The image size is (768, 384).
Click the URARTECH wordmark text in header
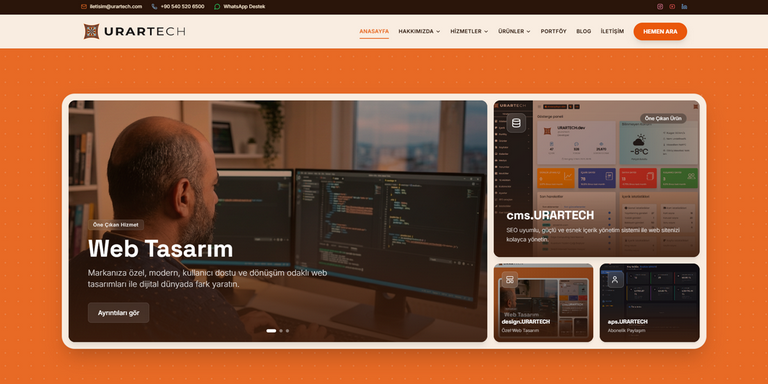point(144,31)
